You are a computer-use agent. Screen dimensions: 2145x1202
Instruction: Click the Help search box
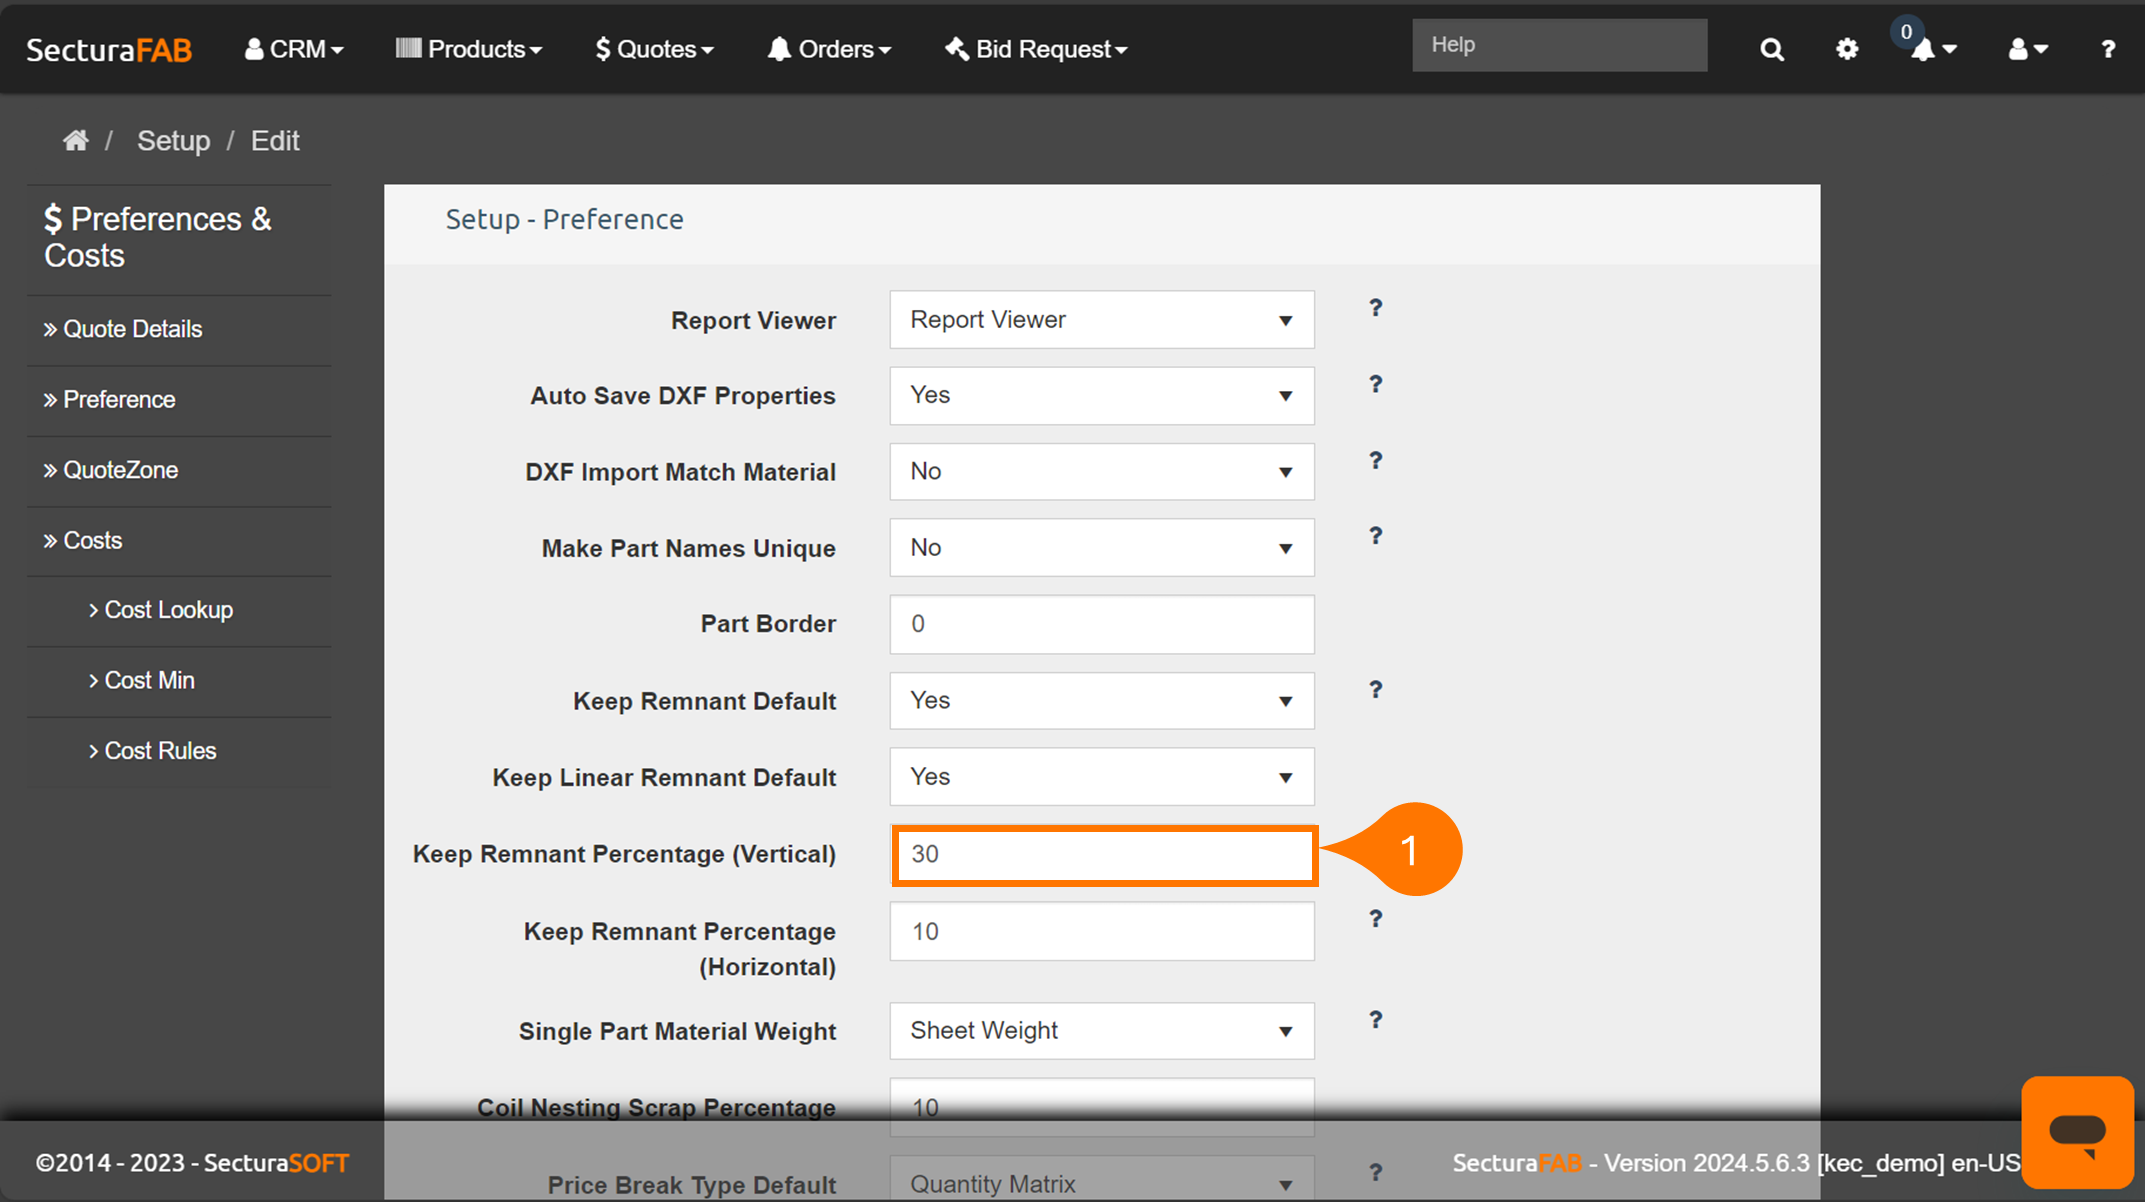click(1558, 45)
